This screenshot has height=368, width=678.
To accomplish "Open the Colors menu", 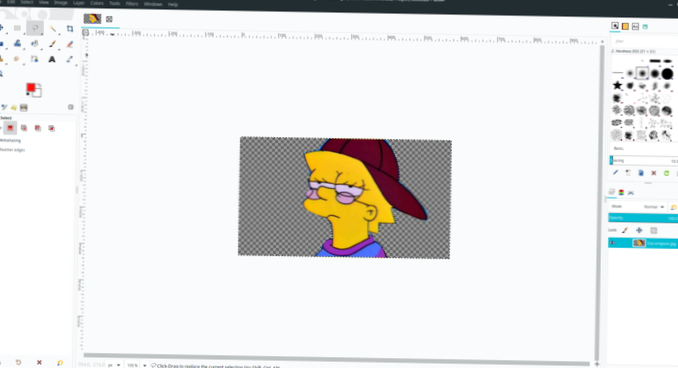I will (x=97, y=3).
